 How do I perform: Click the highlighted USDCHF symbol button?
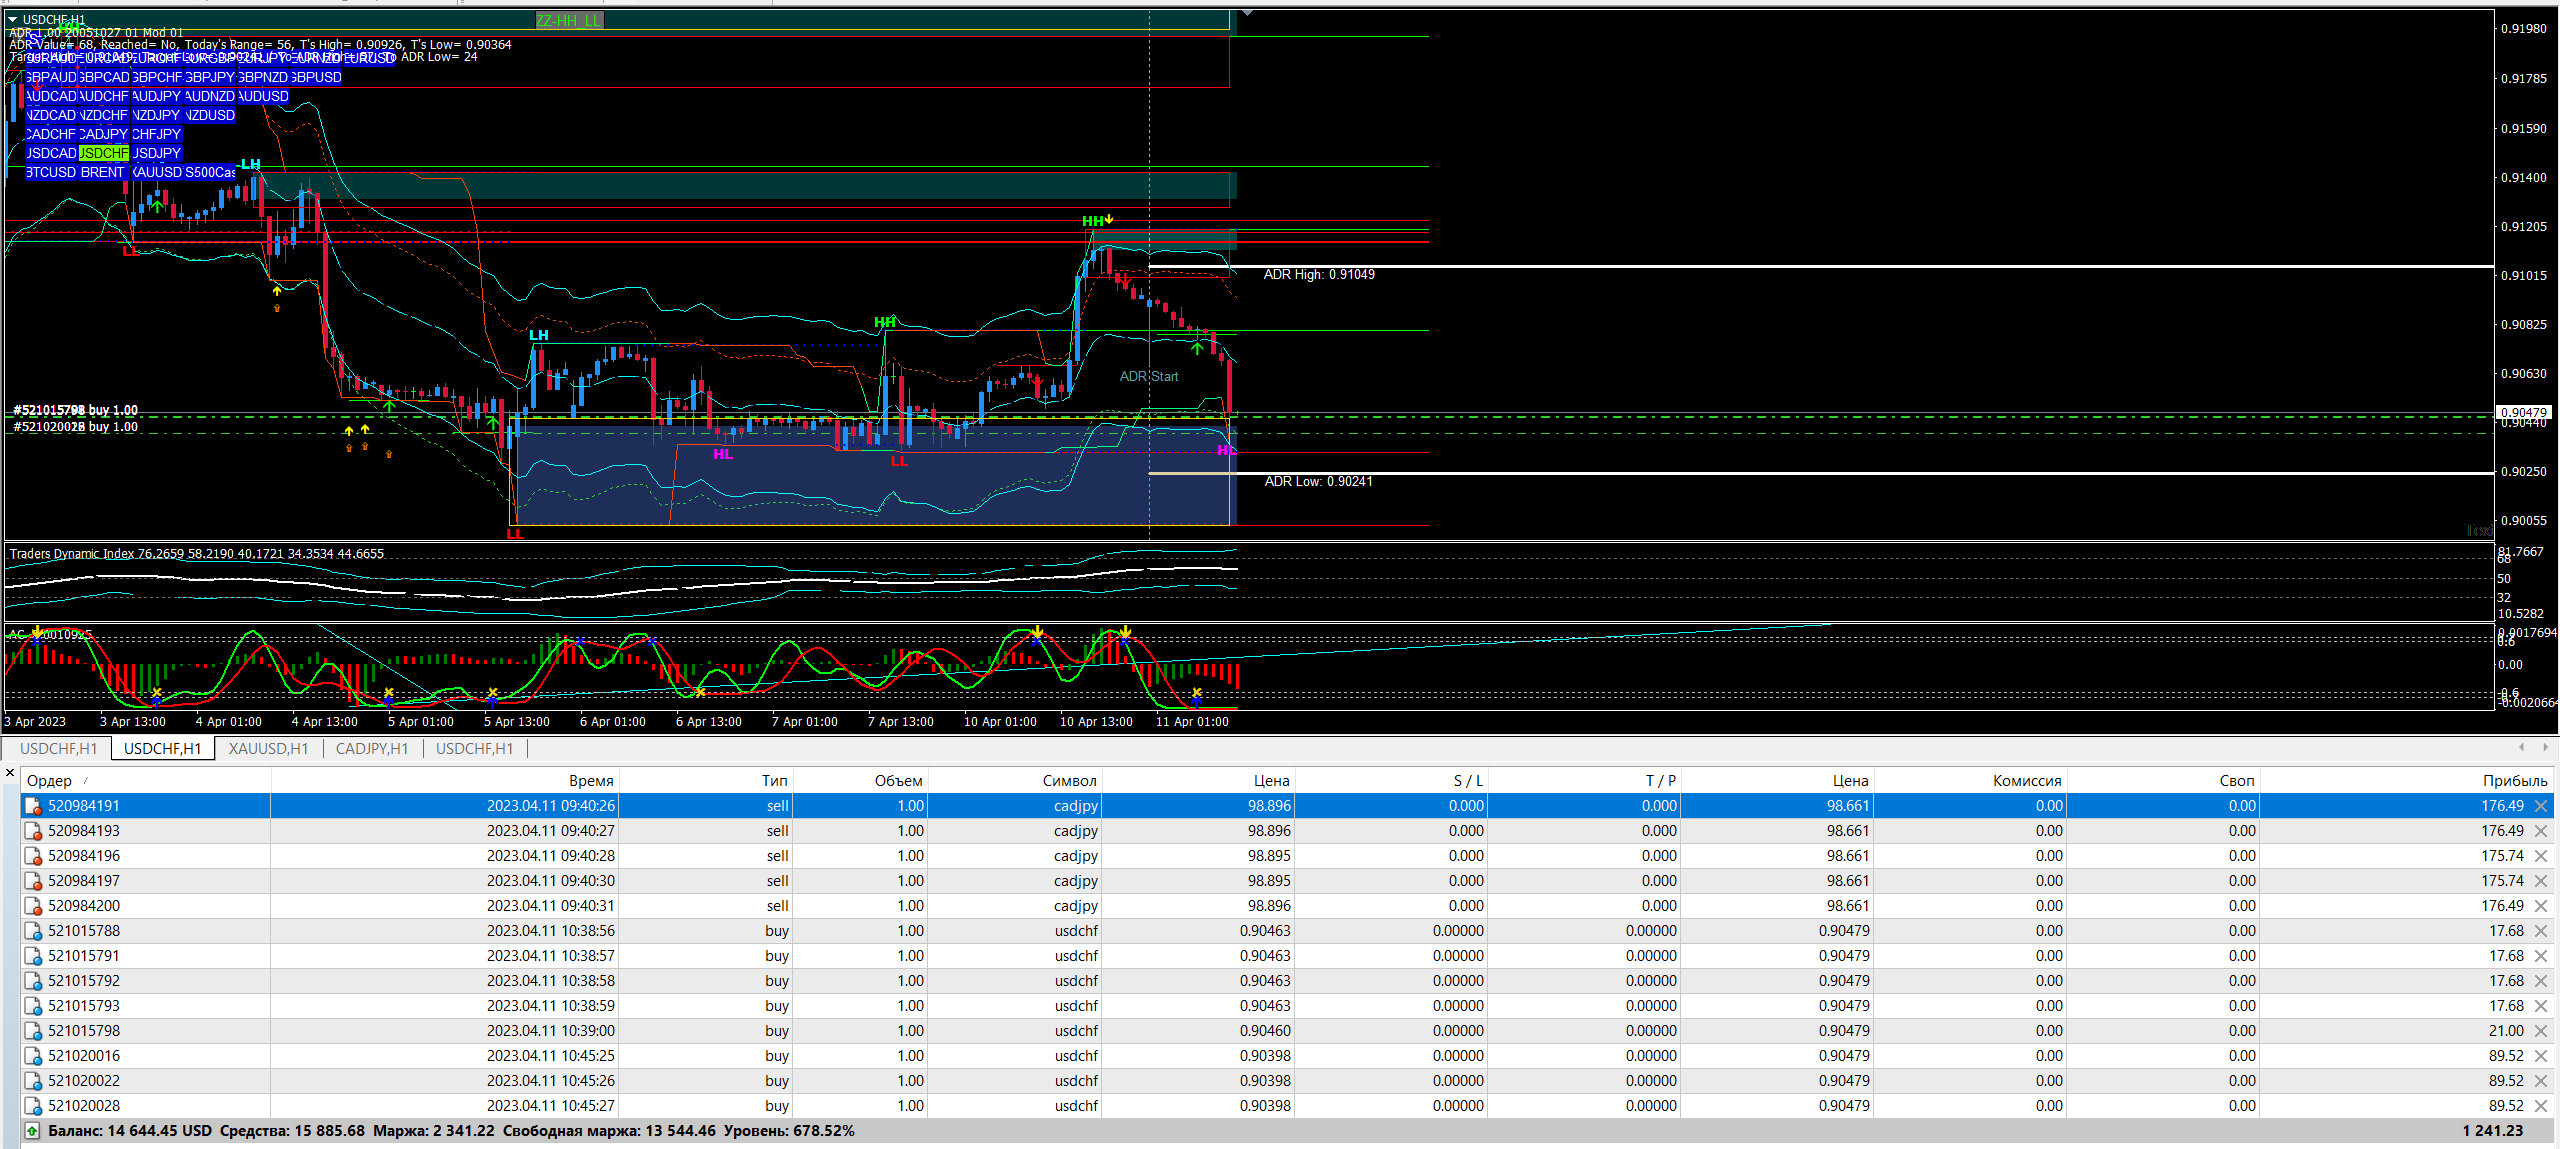point(104,153)
